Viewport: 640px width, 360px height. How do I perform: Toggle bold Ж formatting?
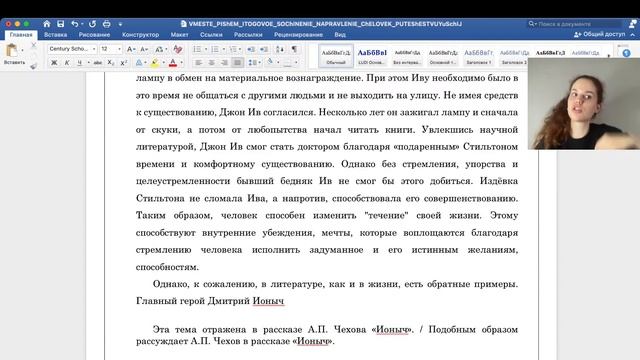coord(54,63)
